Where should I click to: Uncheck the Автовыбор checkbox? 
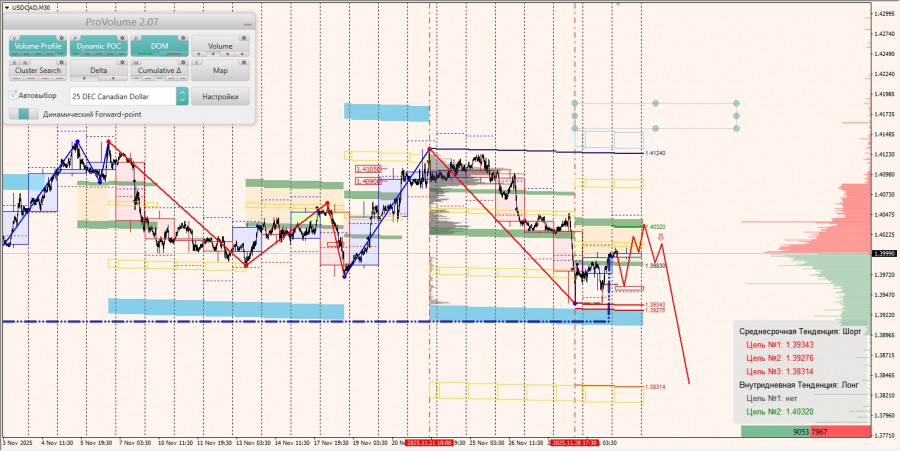(x=13, y=95)
